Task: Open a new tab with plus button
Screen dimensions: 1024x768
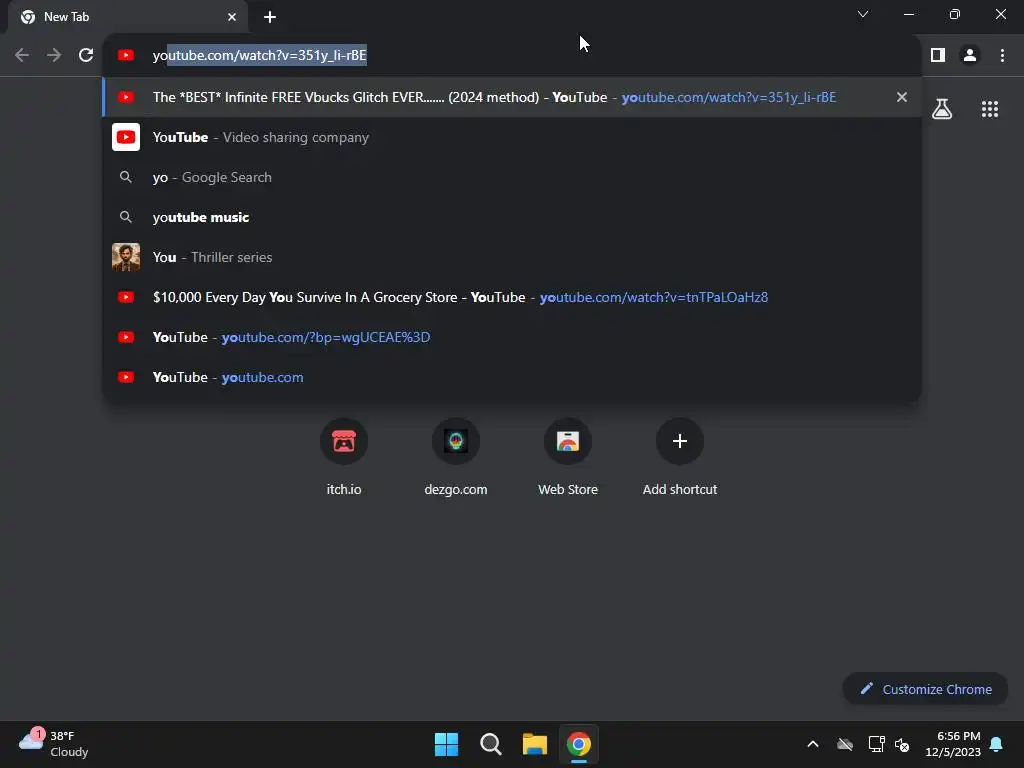Action: (270, 17)
